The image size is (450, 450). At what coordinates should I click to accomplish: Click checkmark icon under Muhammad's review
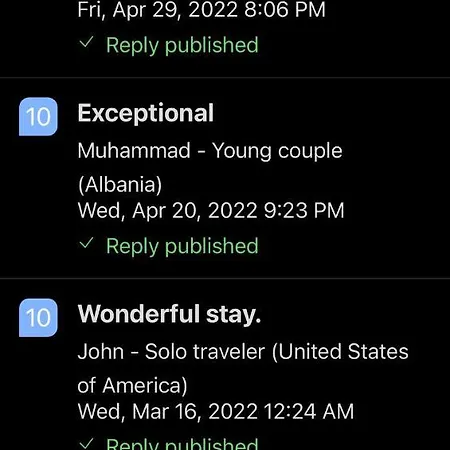pyautogui.click(x=86, y=243)
